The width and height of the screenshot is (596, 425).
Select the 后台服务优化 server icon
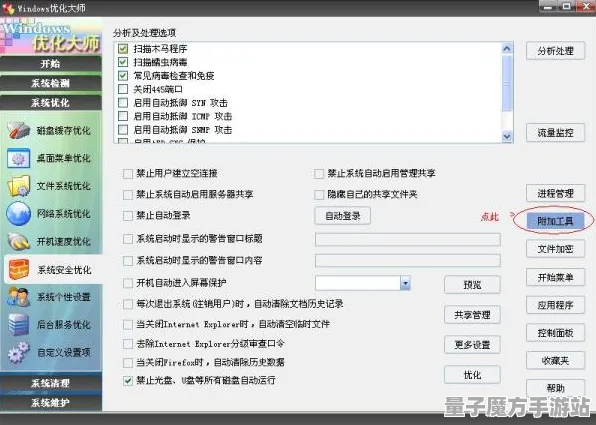pyautogui.click(x=18, y=324)
